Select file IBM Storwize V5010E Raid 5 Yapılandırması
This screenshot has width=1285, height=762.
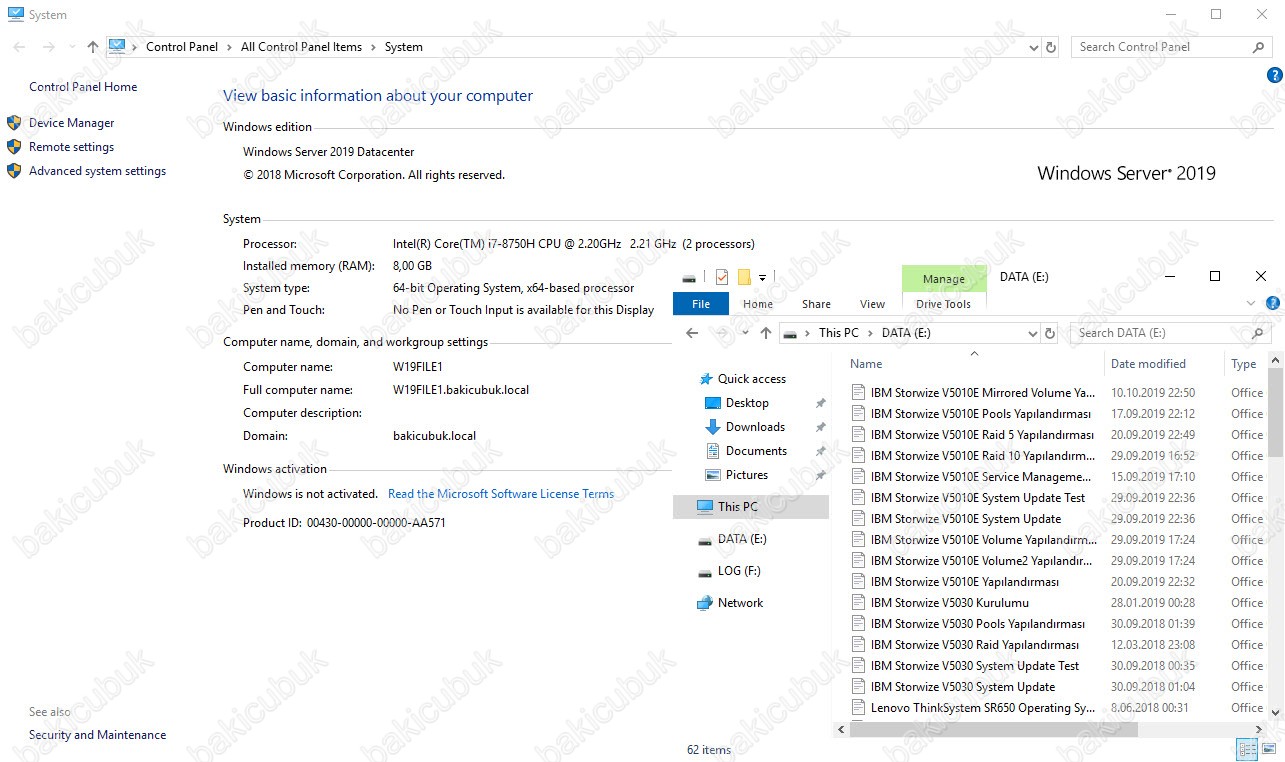[982, 435]
